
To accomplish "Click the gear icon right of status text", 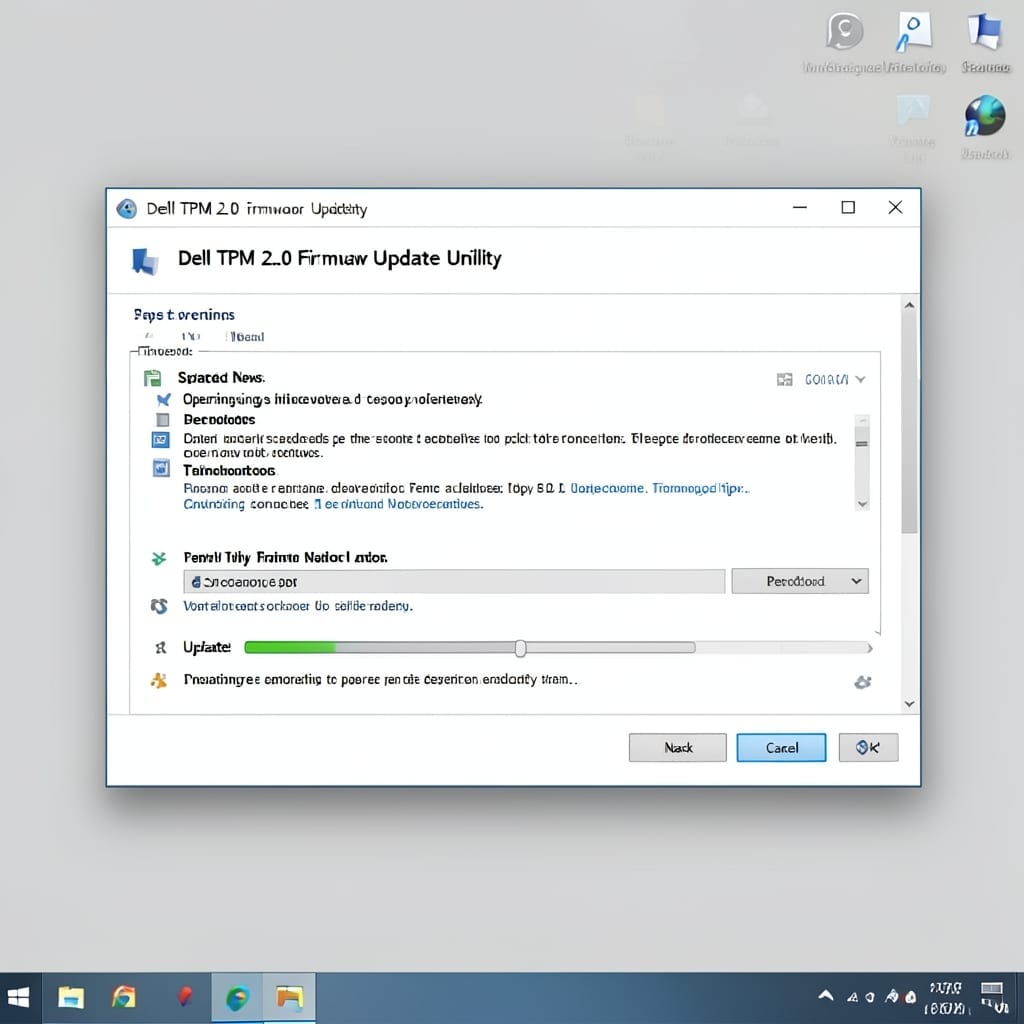I will 862,682.
